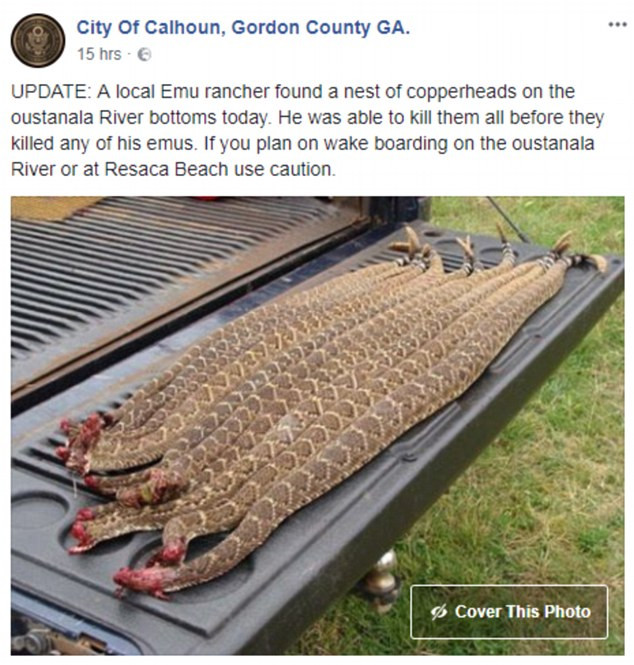Click the "15 hrs" post timestamp
The height and width of the screenshot is (665, 634).
[99, 53]
